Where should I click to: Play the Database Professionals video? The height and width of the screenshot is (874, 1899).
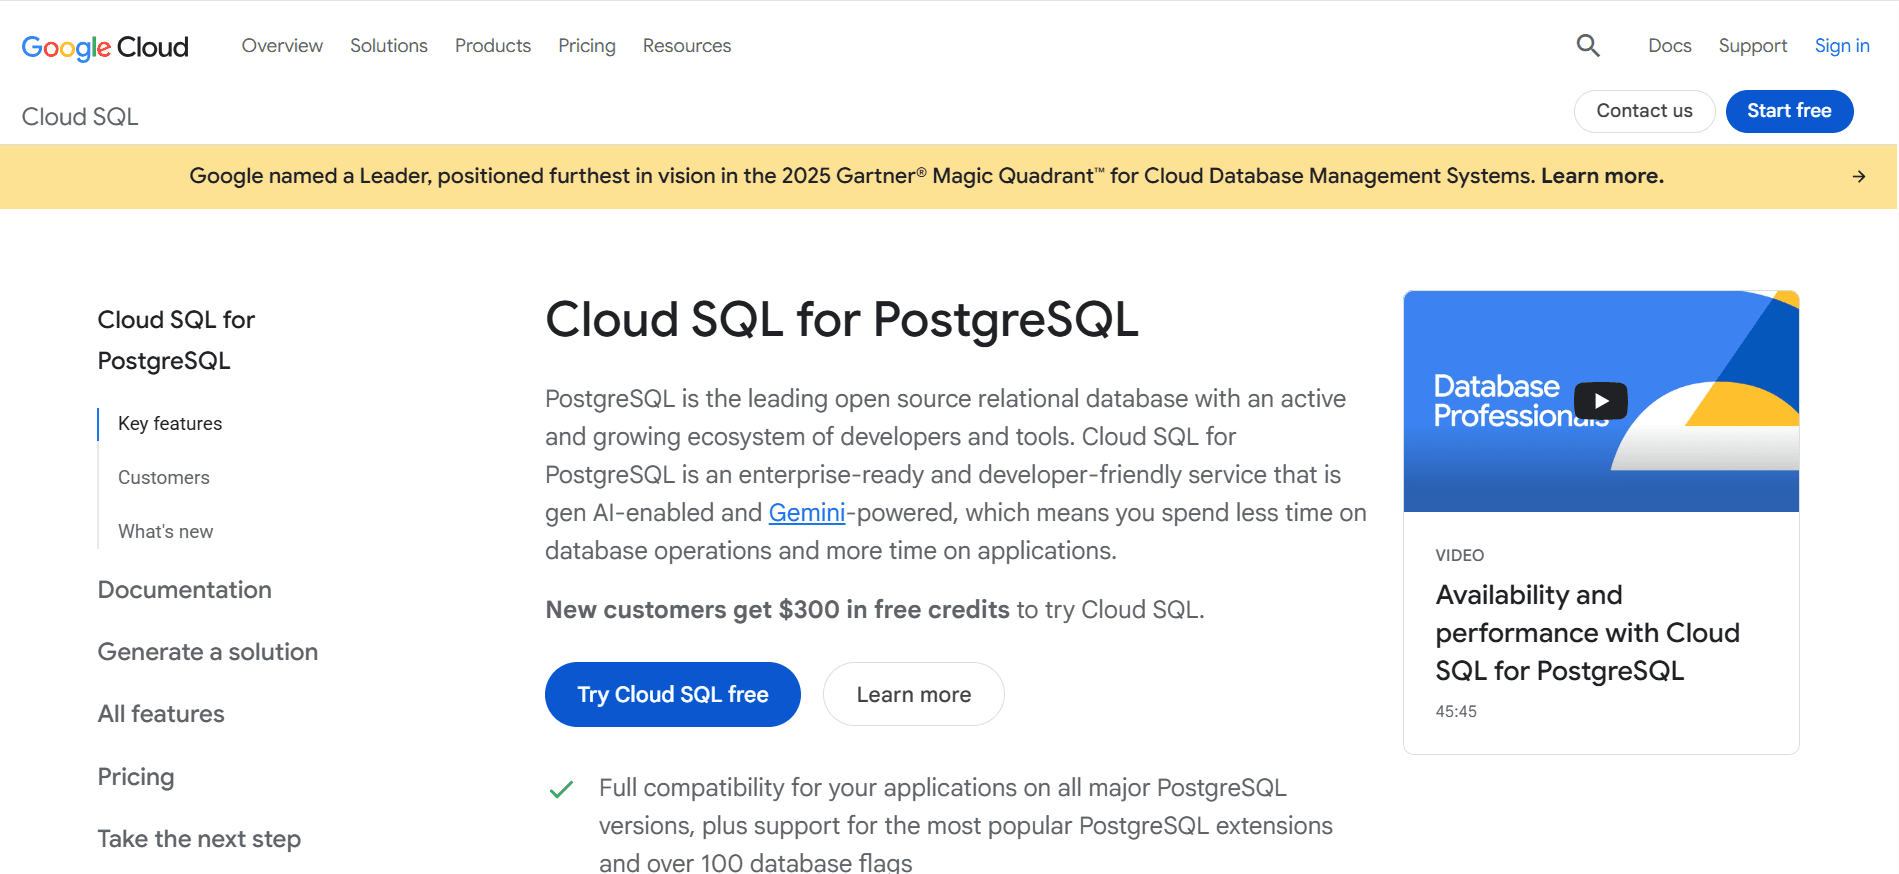pyautogui.click(x=1600, y=401)
